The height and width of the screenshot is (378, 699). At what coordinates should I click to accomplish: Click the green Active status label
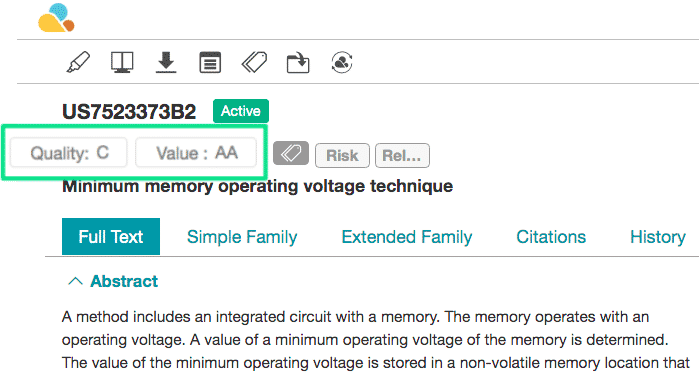click(241, 111)
